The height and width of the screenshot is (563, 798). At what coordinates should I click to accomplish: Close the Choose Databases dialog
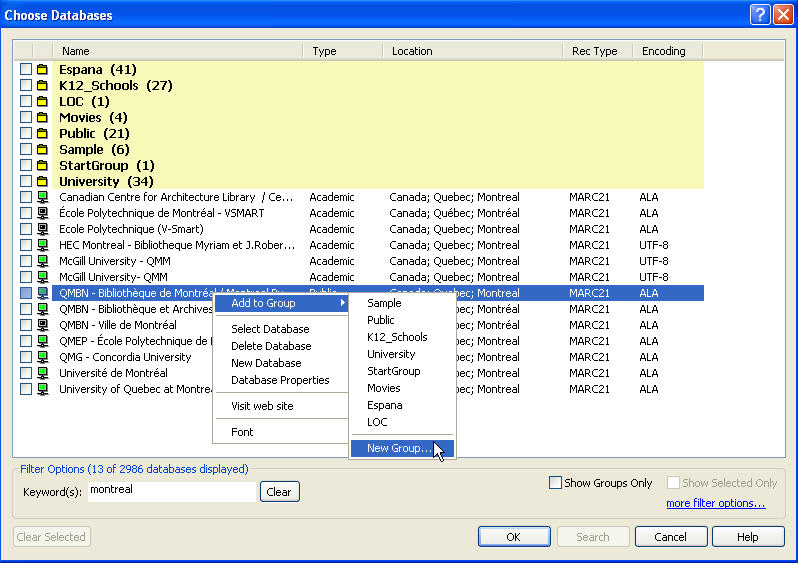783,14
